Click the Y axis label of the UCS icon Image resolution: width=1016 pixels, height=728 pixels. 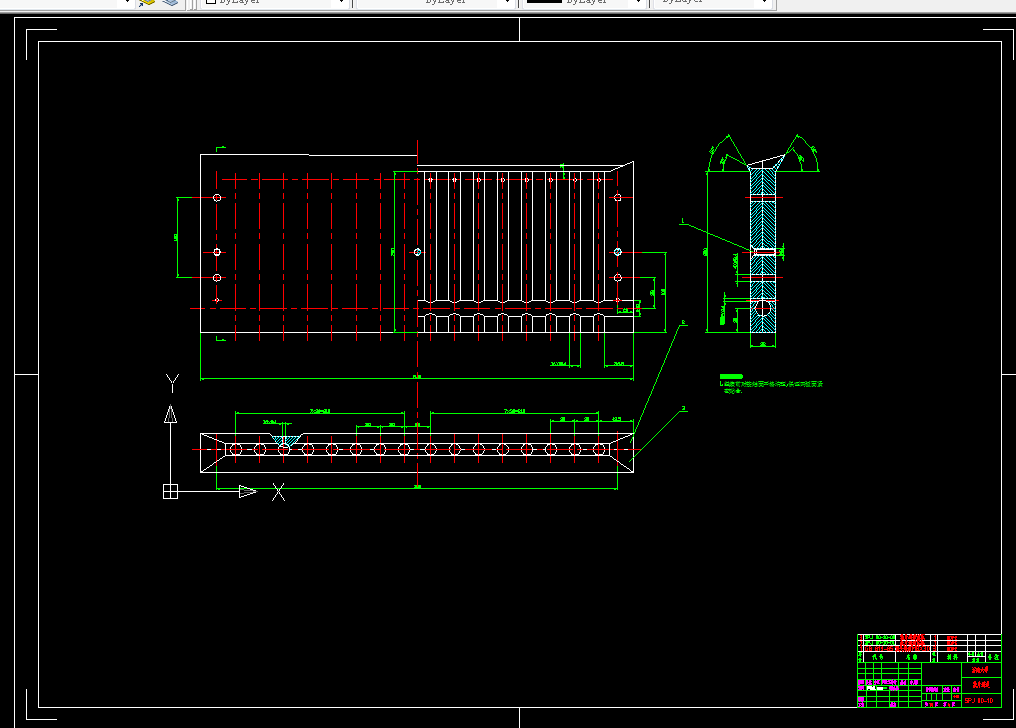point(172,382)
